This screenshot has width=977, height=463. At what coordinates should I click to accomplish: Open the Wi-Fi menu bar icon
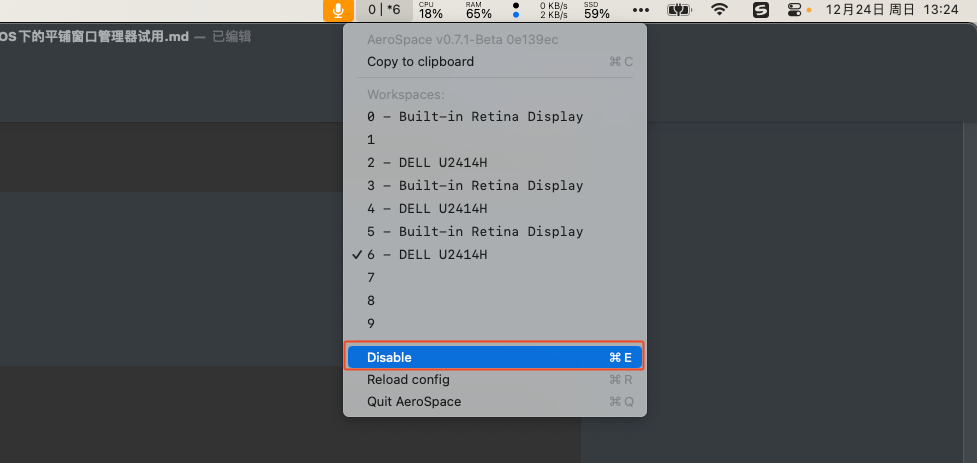720,9
